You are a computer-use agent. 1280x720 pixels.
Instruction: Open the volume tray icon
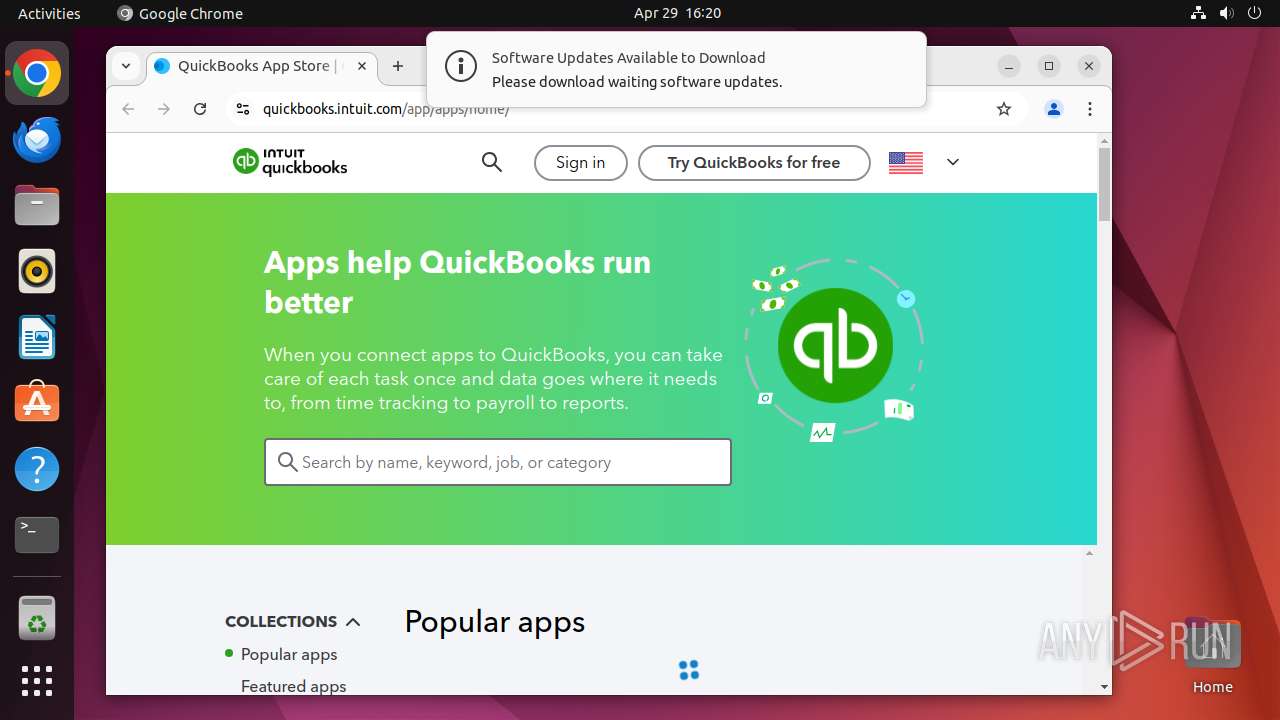1227,13
